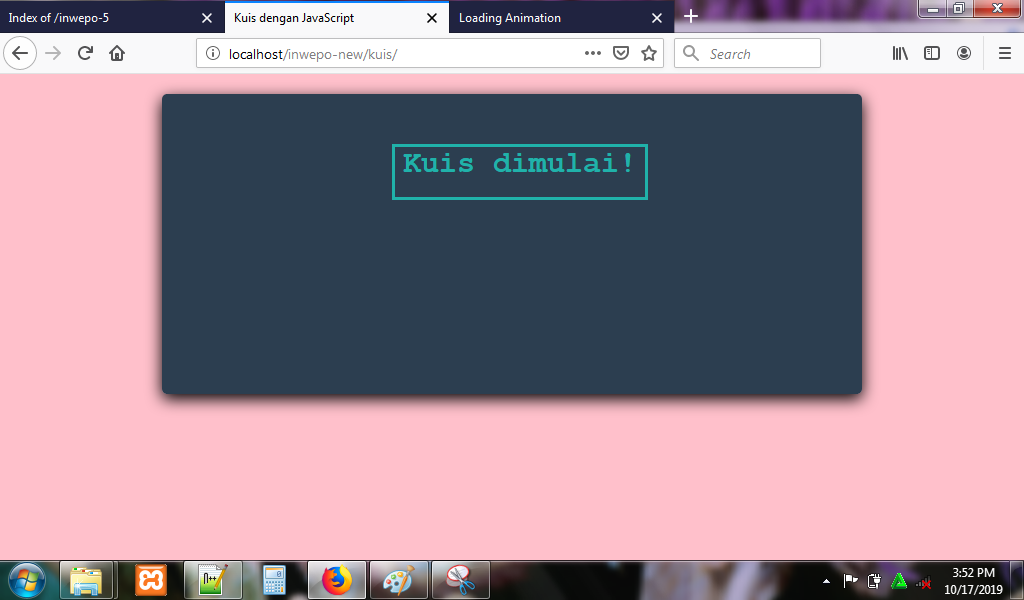Close the Loading Animation tab
Screen dimensions: 1024x600
pyautogui.click(x=657, y=18)
